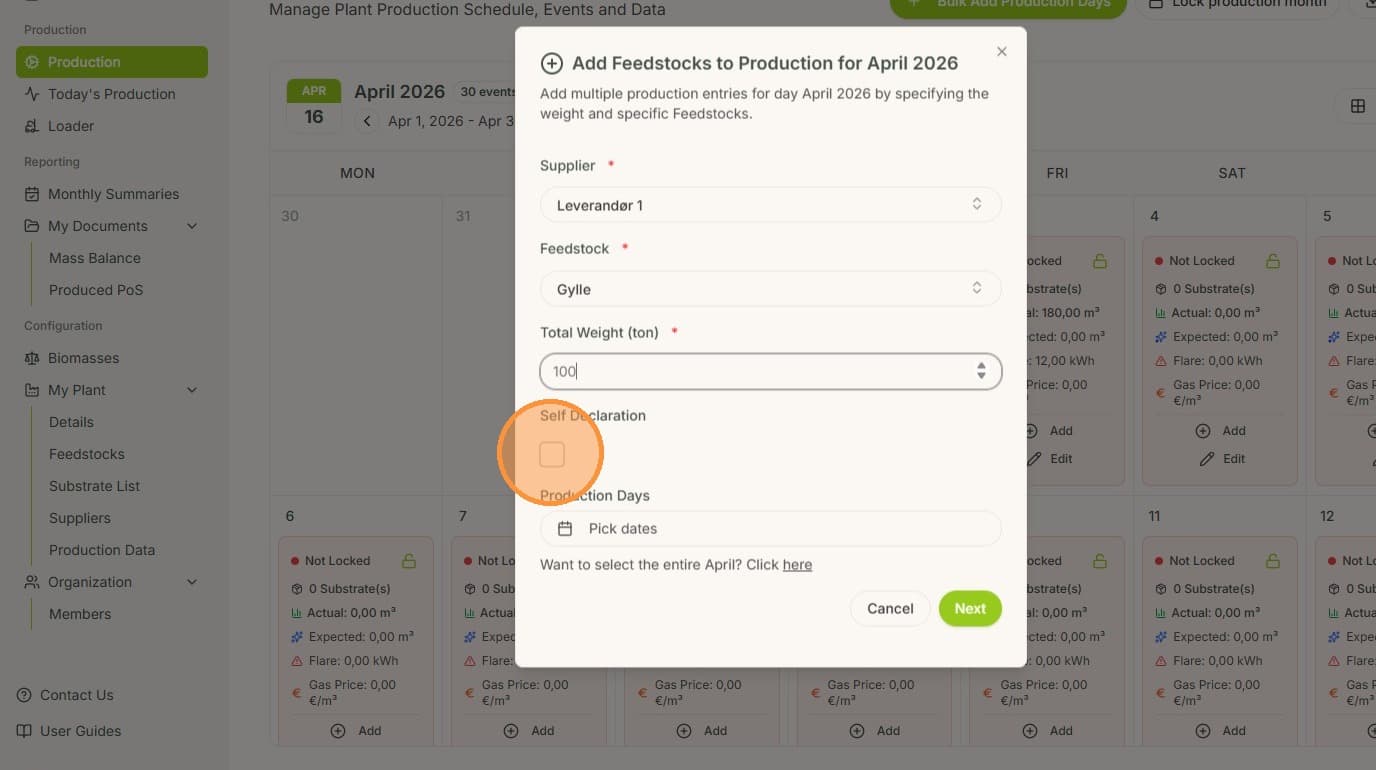Click the Today's Production pulse icon
Viewport: 1376px width, 770px height.
coord(32,94)
